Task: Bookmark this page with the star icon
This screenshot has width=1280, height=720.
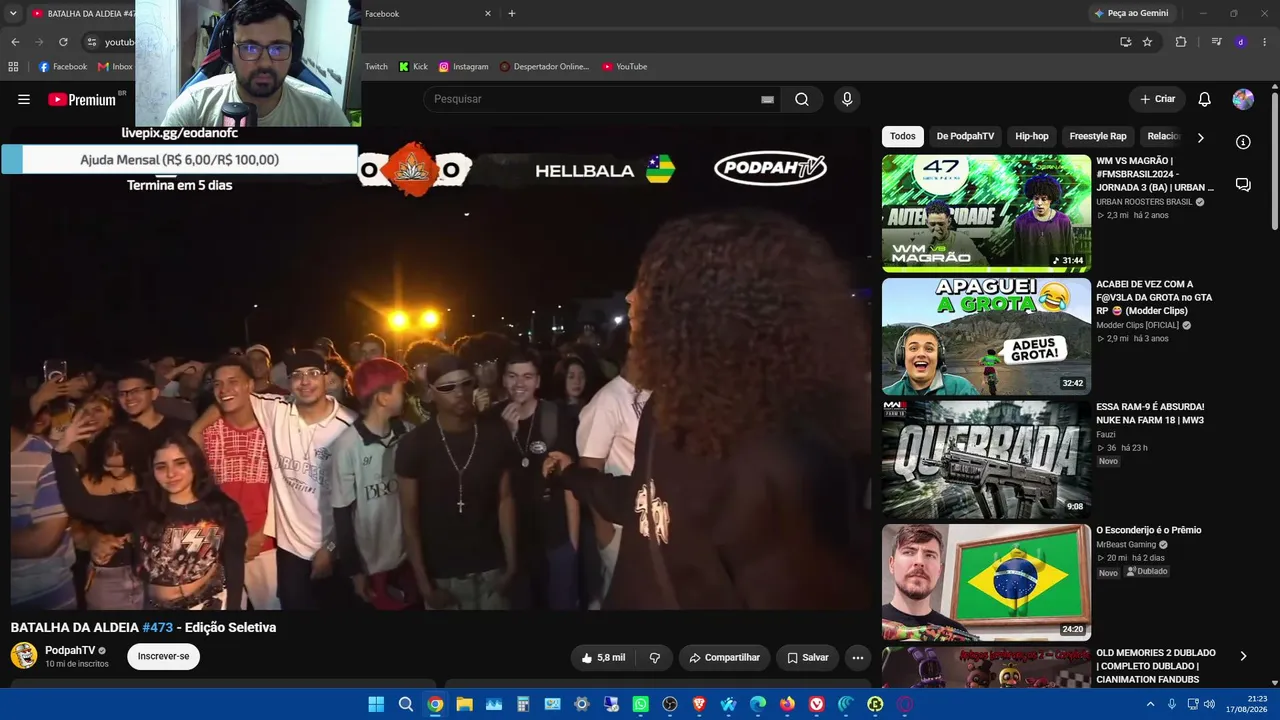Action: click(1147, 42)
